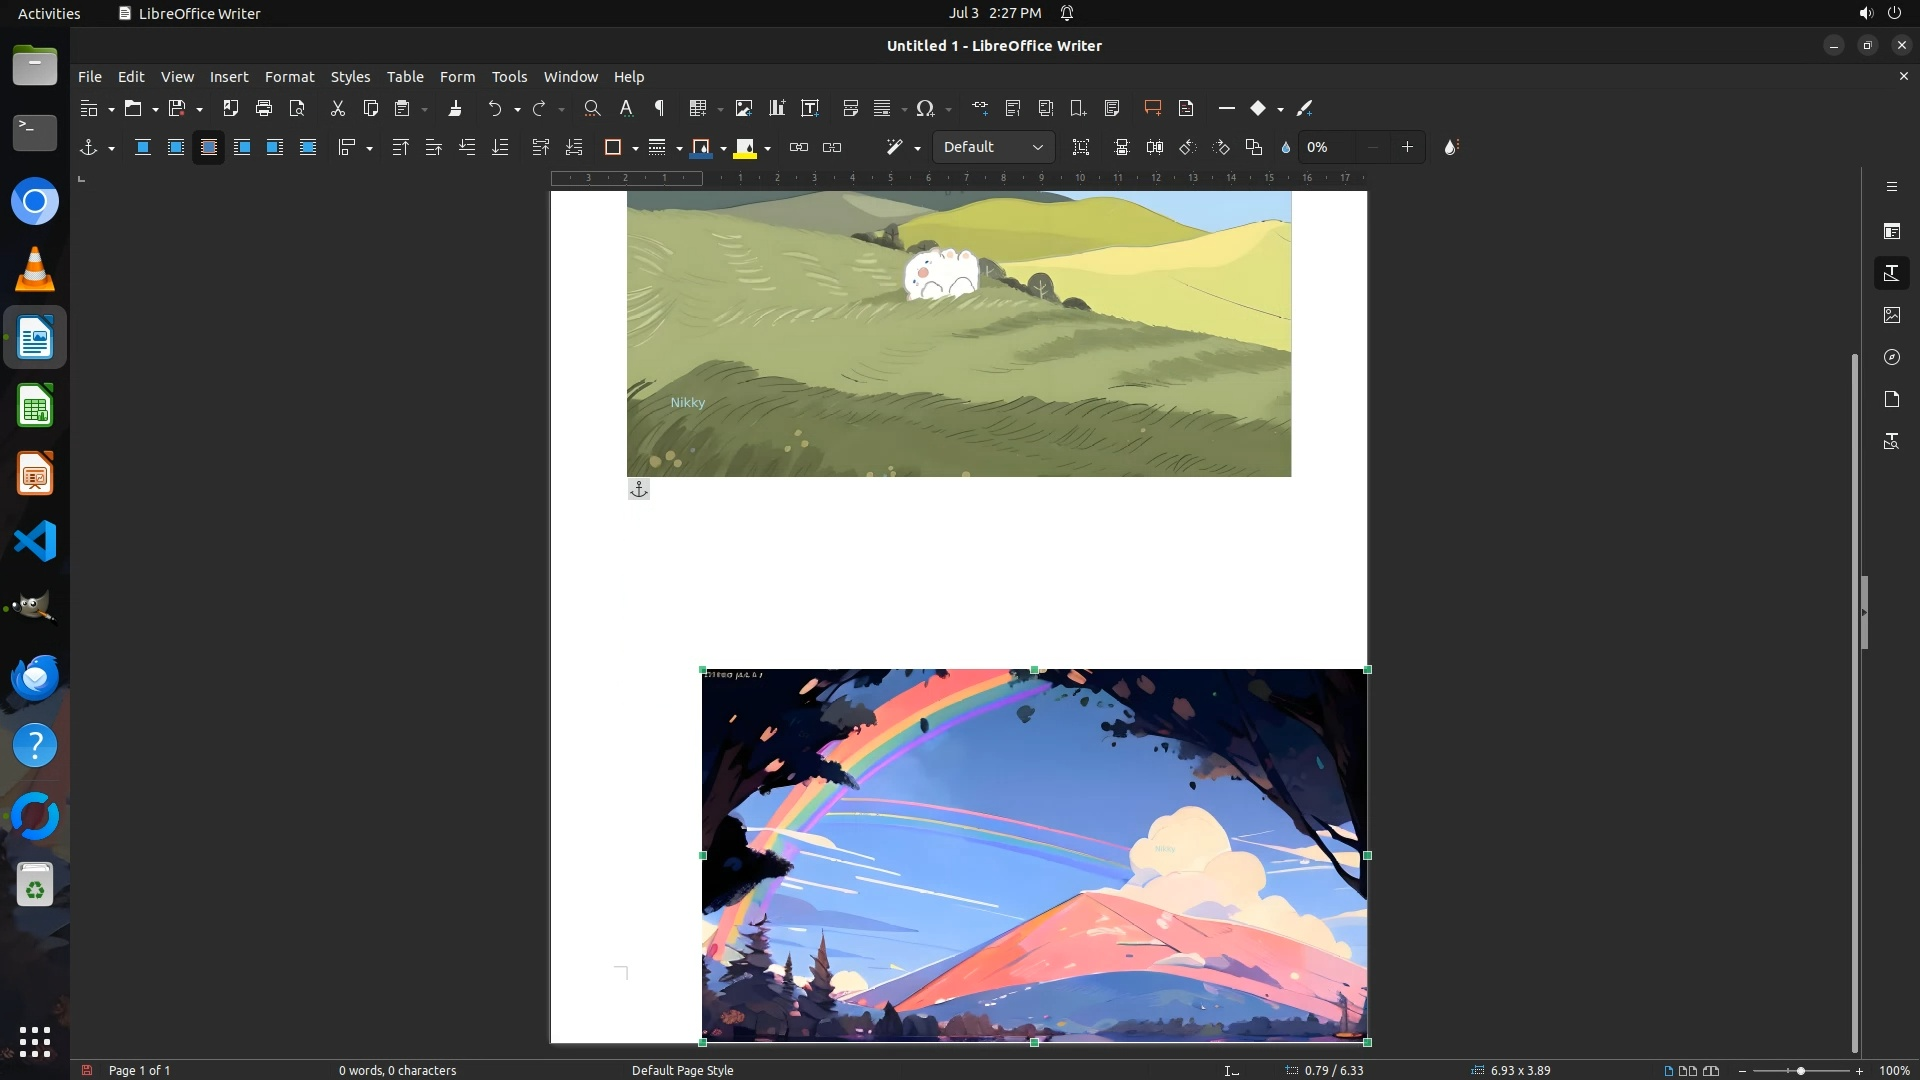
Task: Open the Format menu
Action: [x=289, y=77]
